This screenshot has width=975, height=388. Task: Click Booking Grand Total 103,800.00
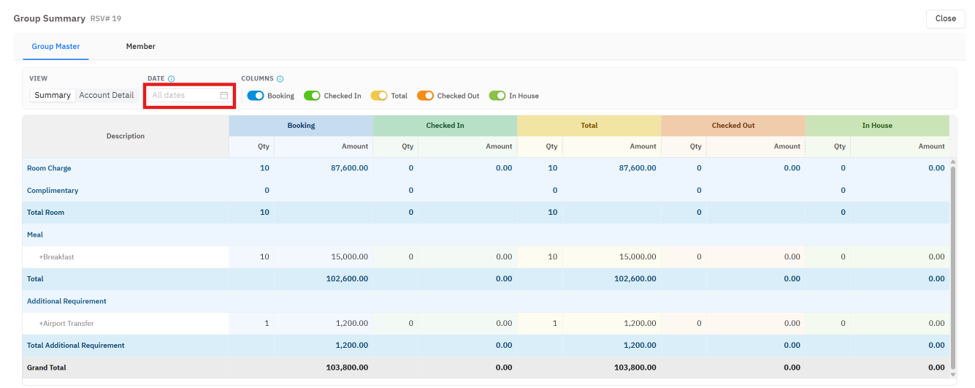tap(347, 367)
